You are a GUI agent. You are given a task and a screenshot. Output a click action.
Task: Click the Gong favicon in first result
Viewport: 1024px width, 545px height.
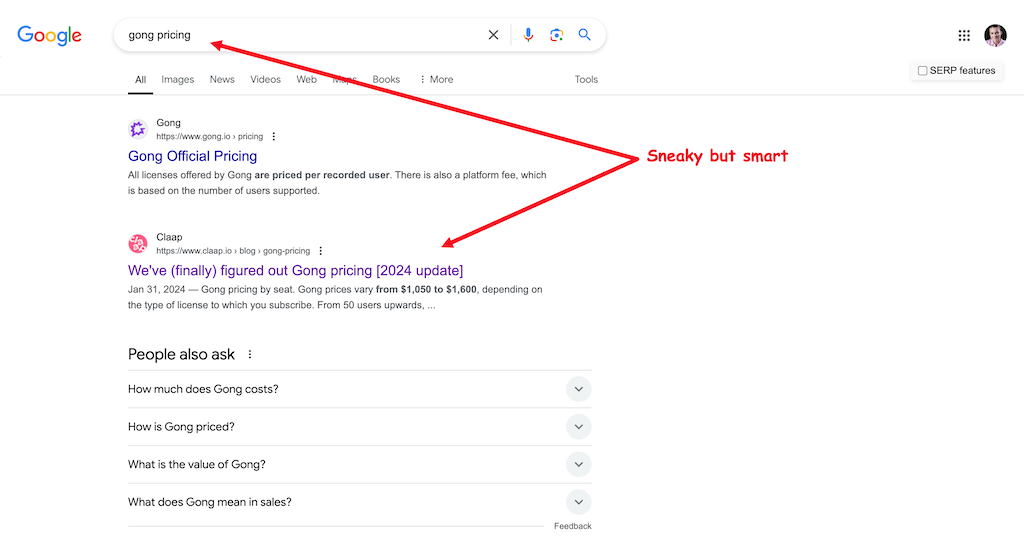138,129
